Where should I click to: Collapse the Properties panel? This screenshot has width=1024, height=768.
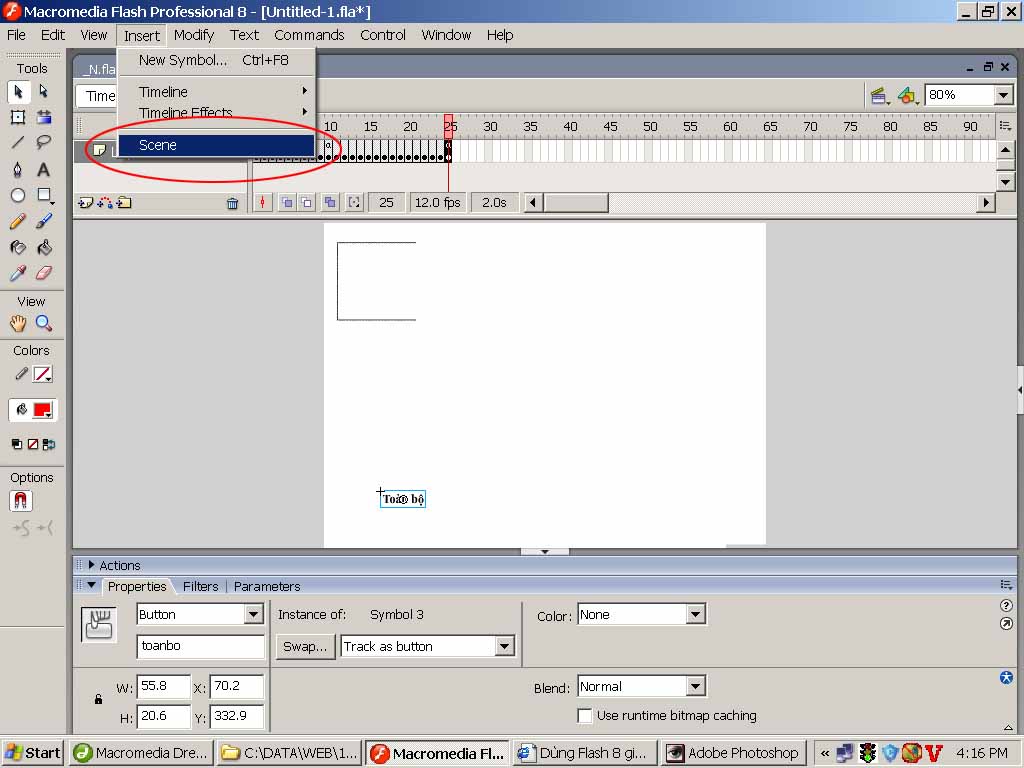[91, 585]
